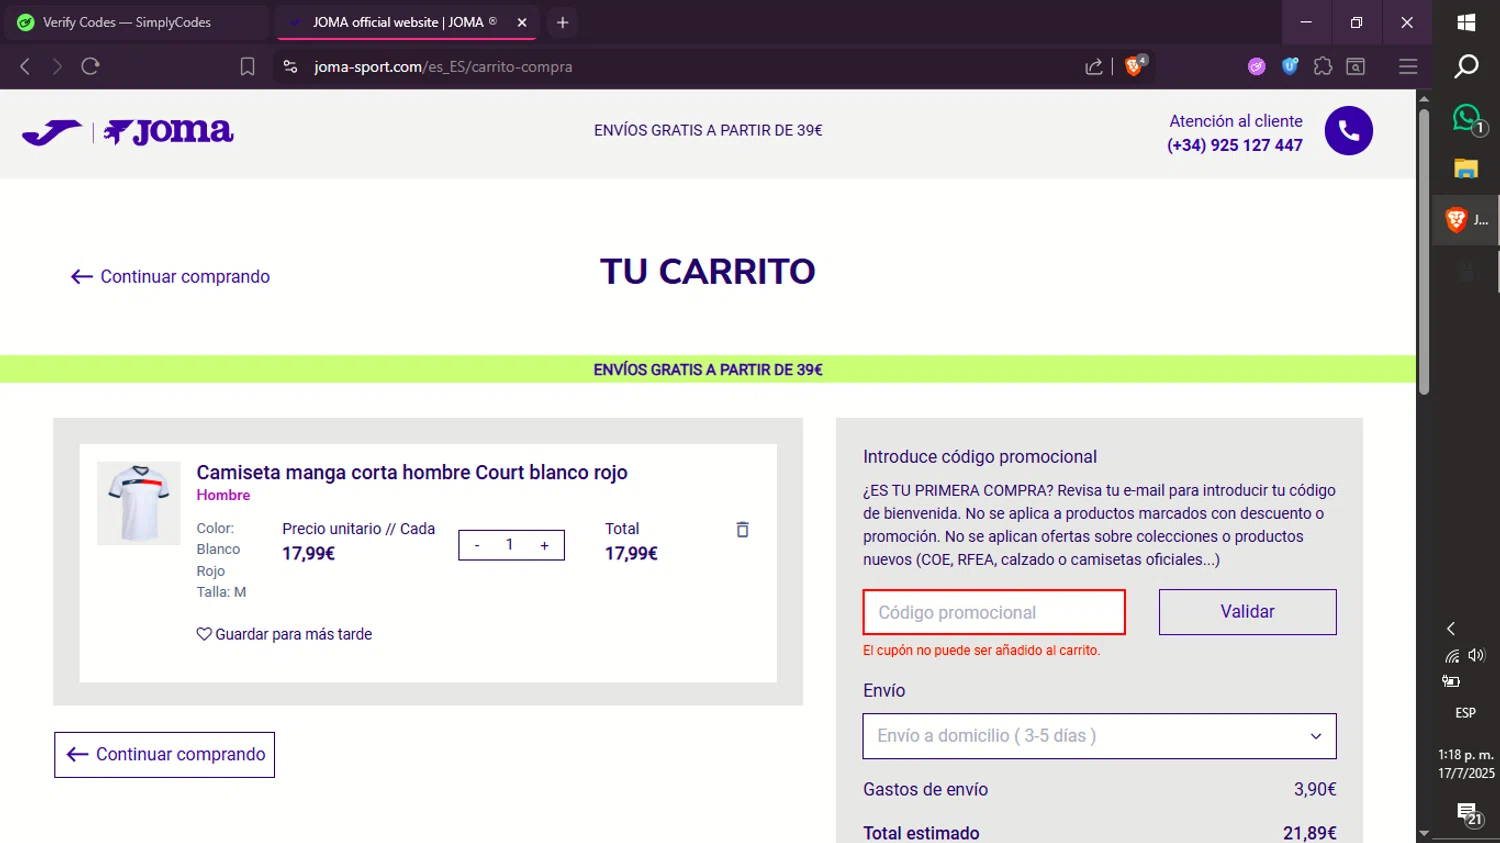Click the heart icon next to Guardar
The image size is (1500, 843).
(x=204, y=634)
